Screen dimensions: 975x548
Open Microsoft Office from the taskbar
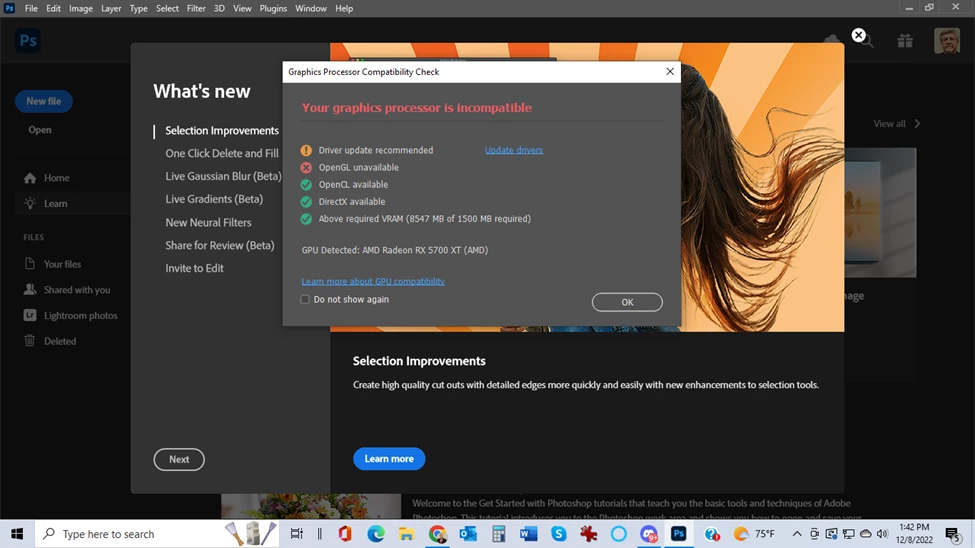345,534
